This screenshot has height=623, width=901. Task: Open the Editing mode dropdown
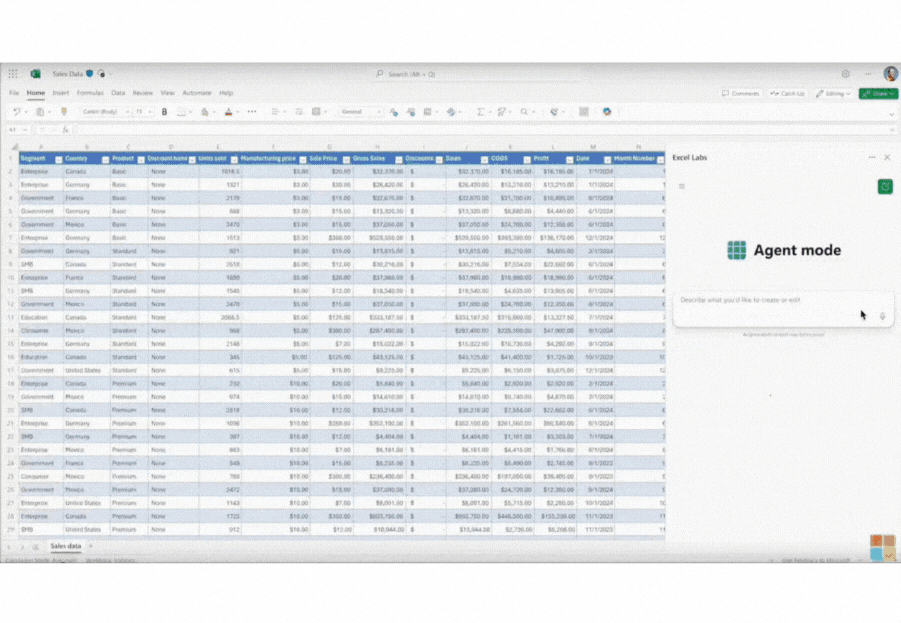tap(833, 93)
